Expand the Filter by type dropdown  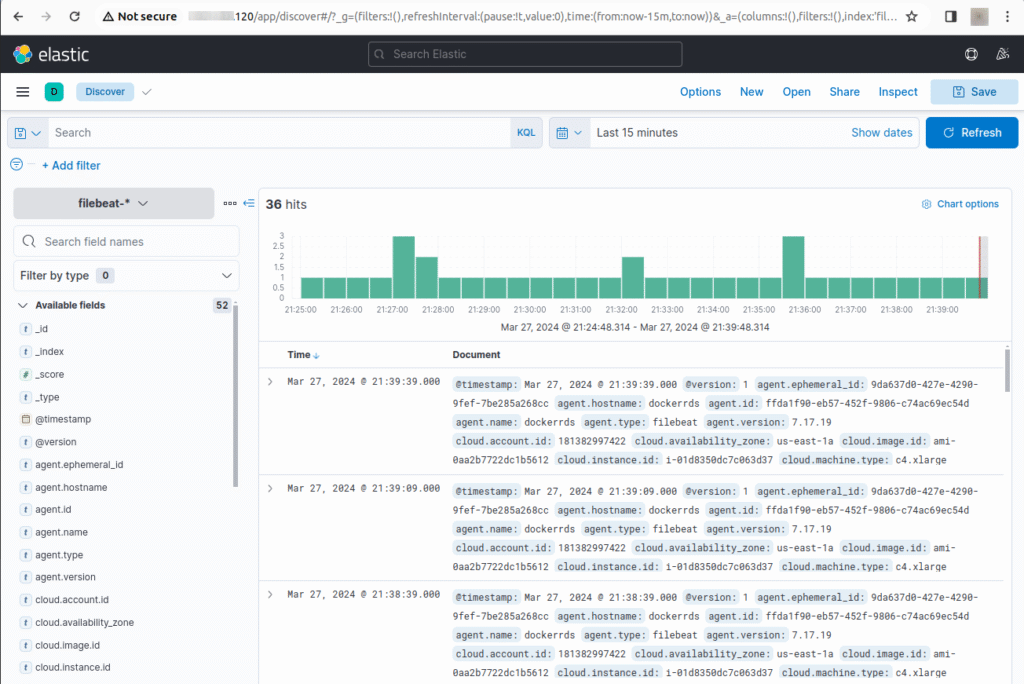click(x=126, y=276)
